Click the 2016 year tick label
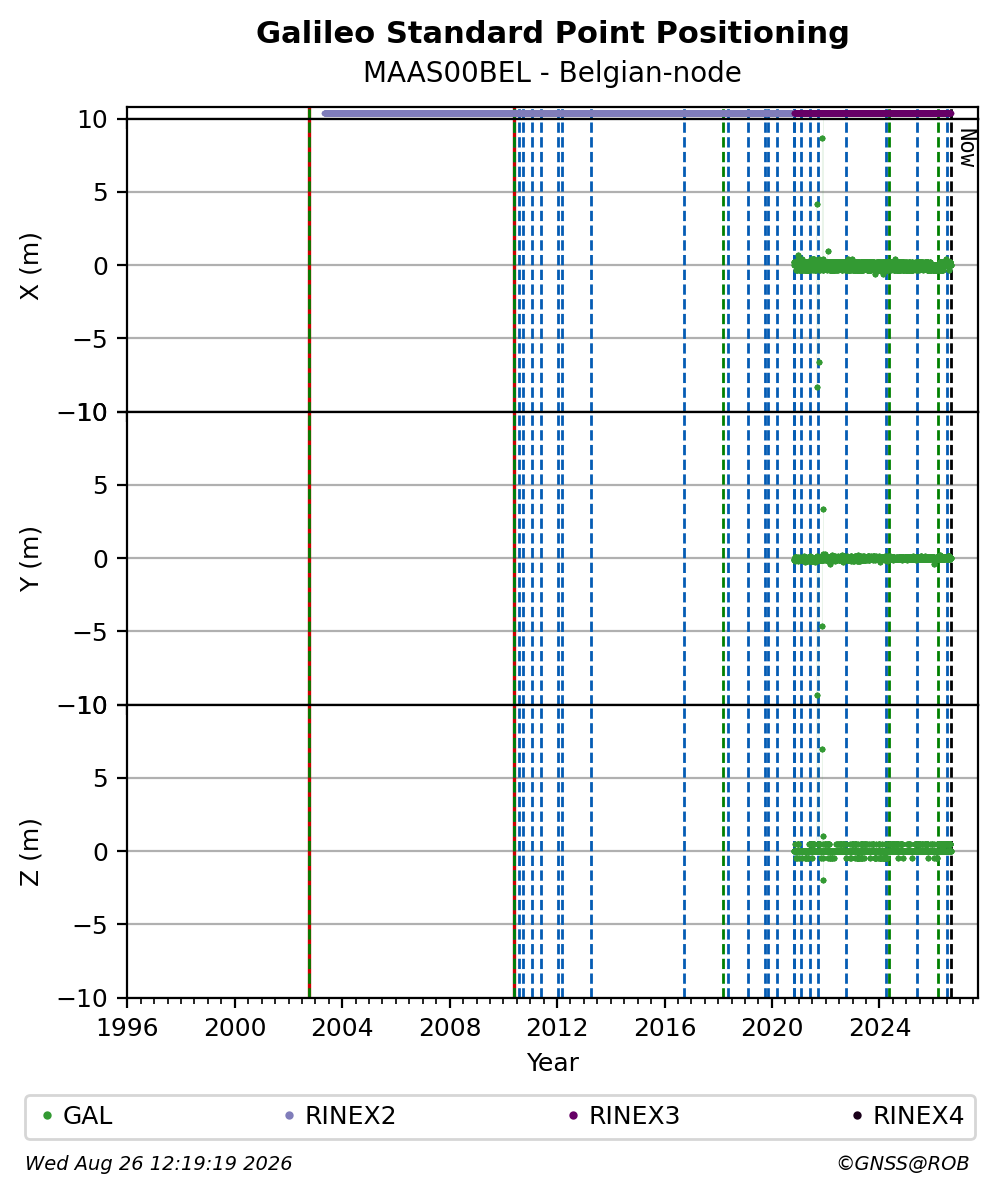The height and width of the screenshot is (1194, 997). pyautogui.click(x=665, y=1028)
